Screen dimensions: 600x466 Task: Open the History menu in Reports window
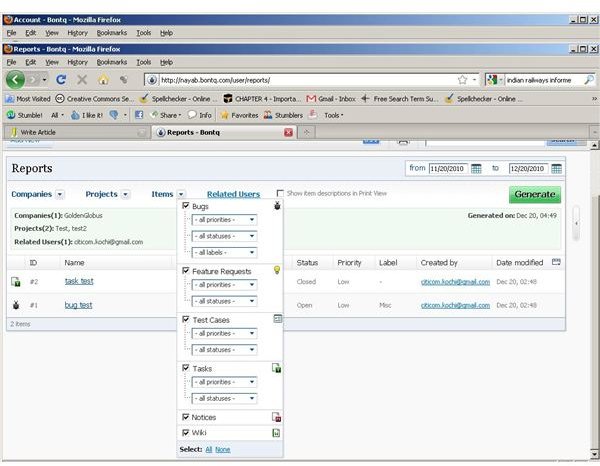click(77, 62)
